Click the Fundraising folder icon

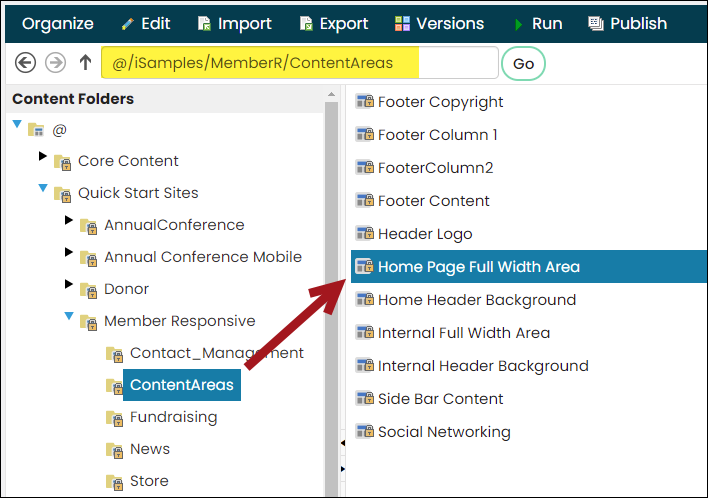click(115, 419)
